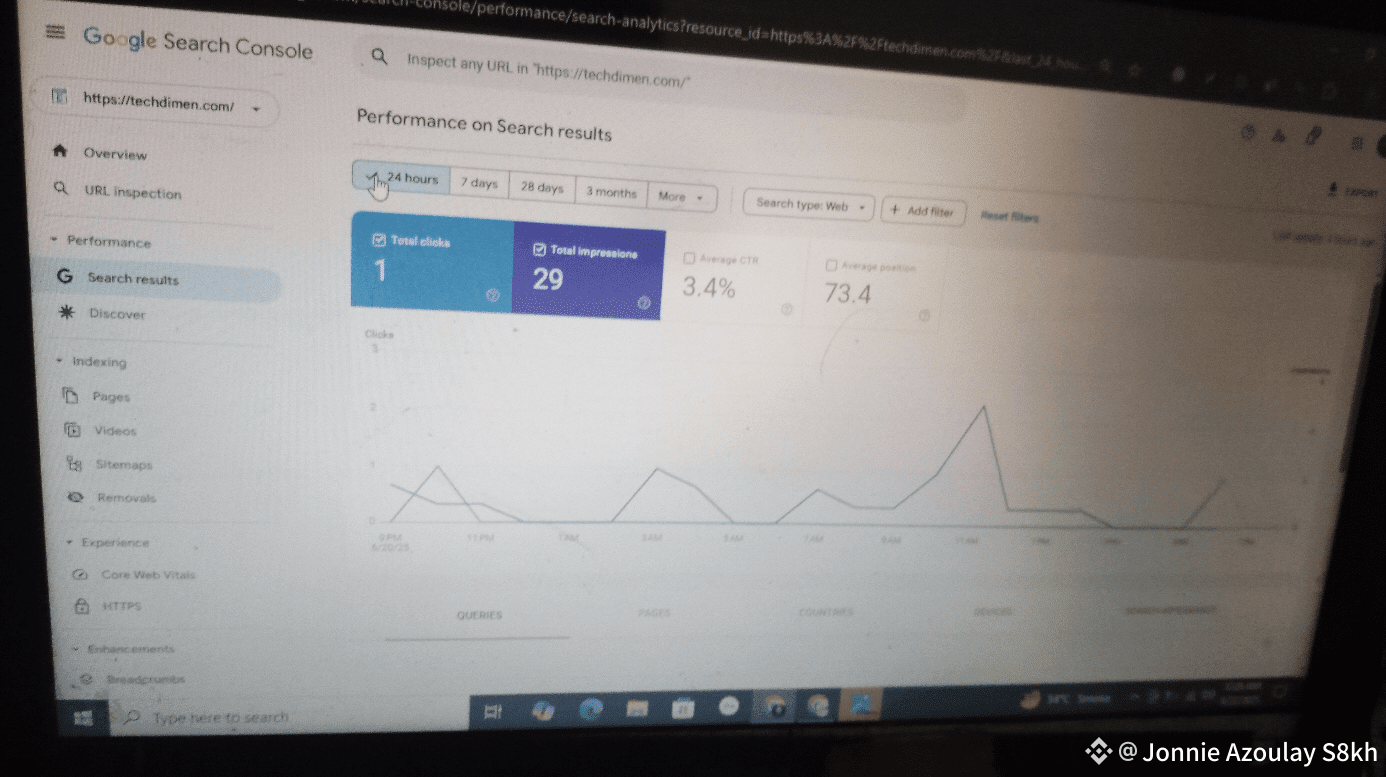Click the Overview home icon
This screenshot has height=777, width=1386.
tap(60, 151)
